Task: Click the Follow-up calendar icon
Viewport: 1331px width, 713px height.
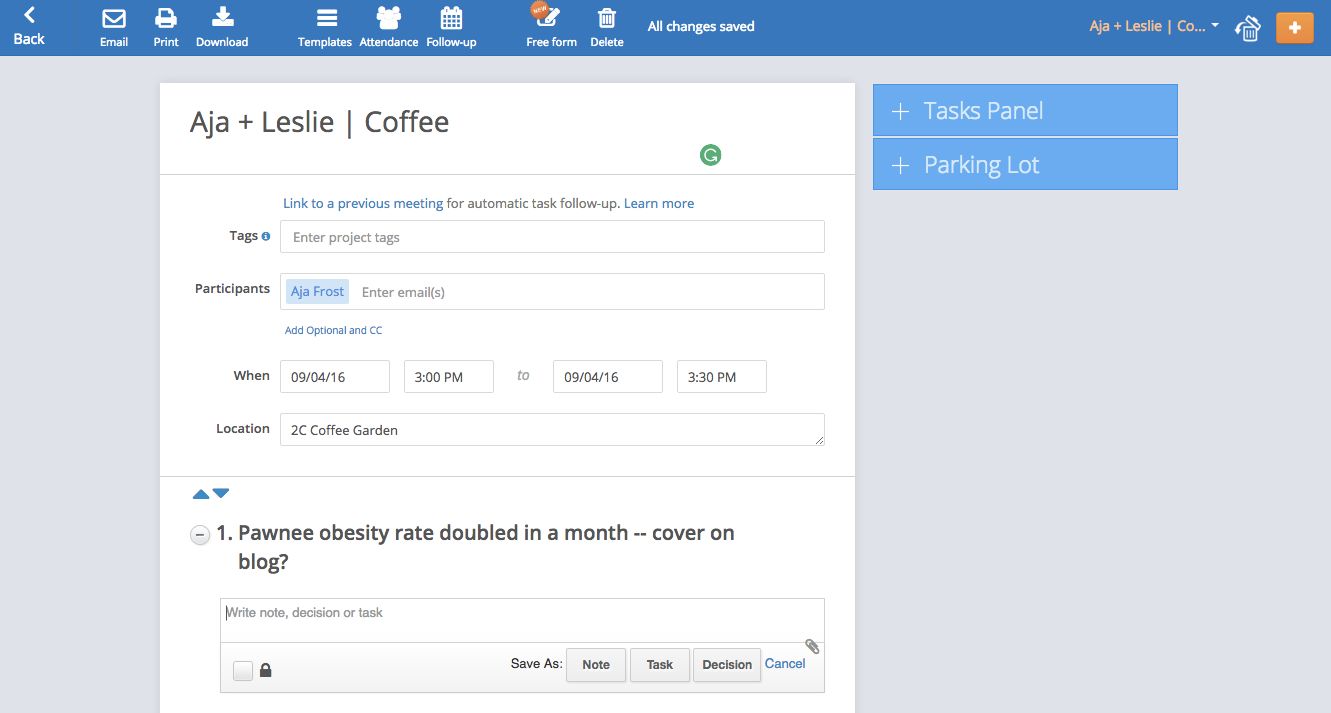Action: 451,18
